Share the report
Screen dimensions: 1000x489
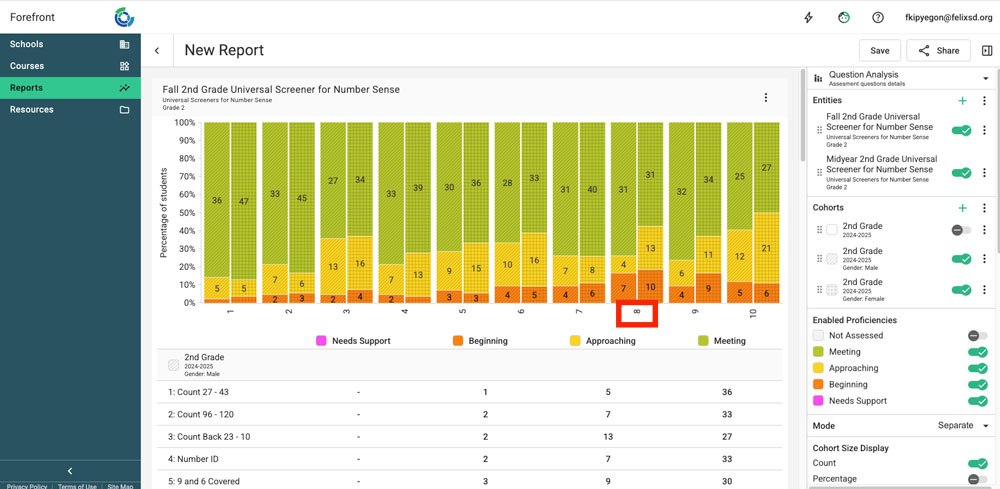coord(938,51)
